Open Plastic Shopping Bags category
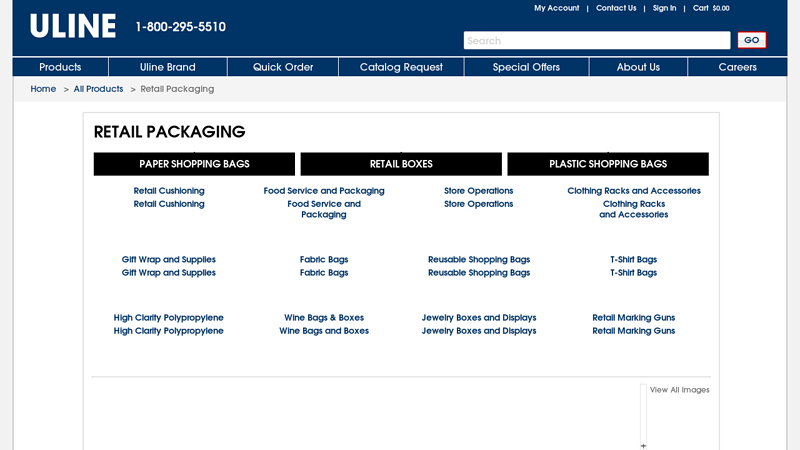Viewport: 800px width, 450px height. point(608,164)
